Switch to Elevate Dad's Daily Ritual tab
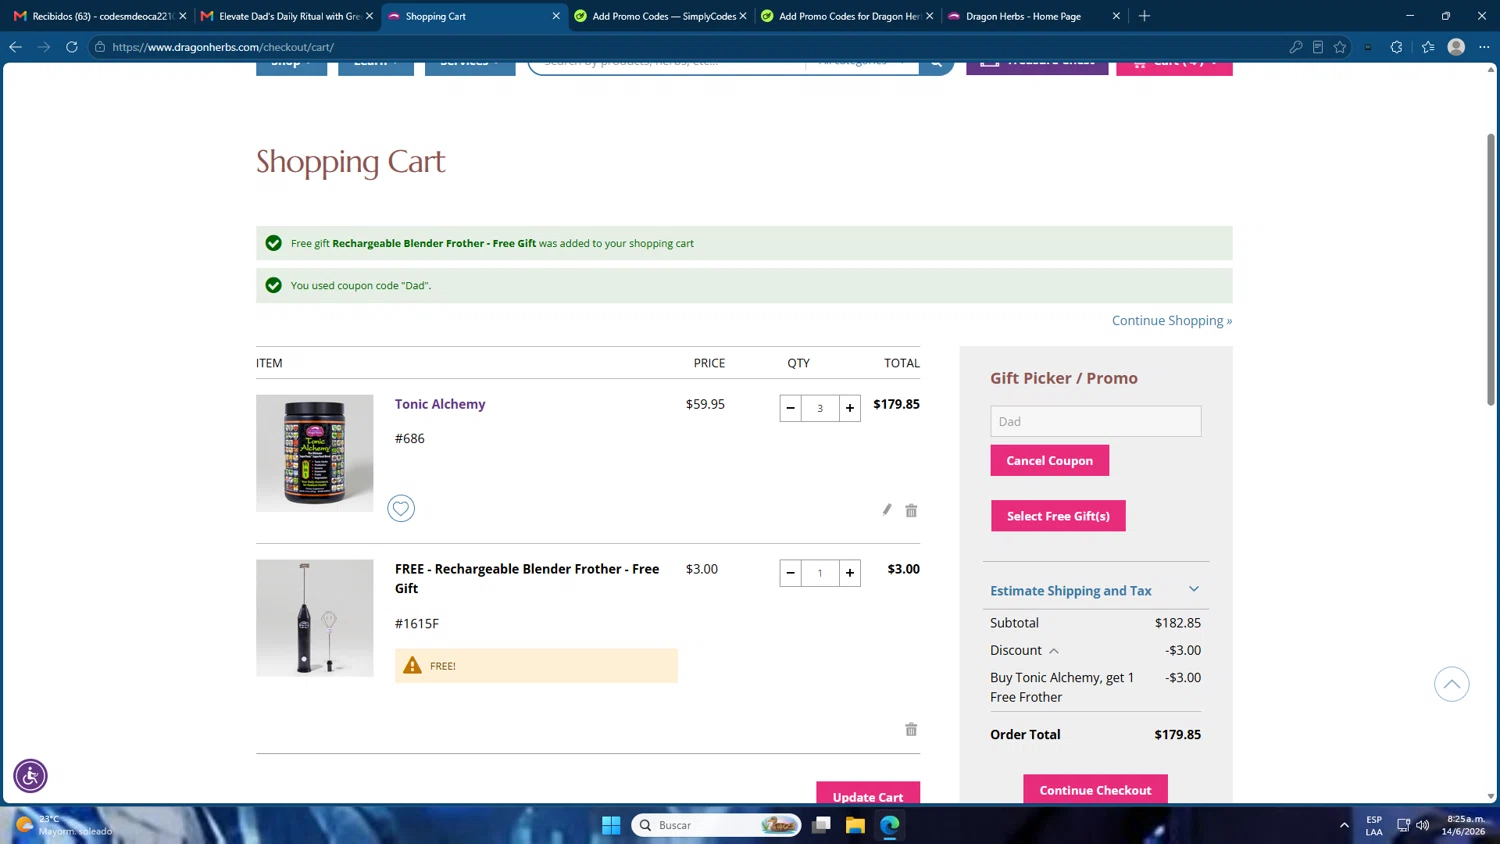 [288, 16]
